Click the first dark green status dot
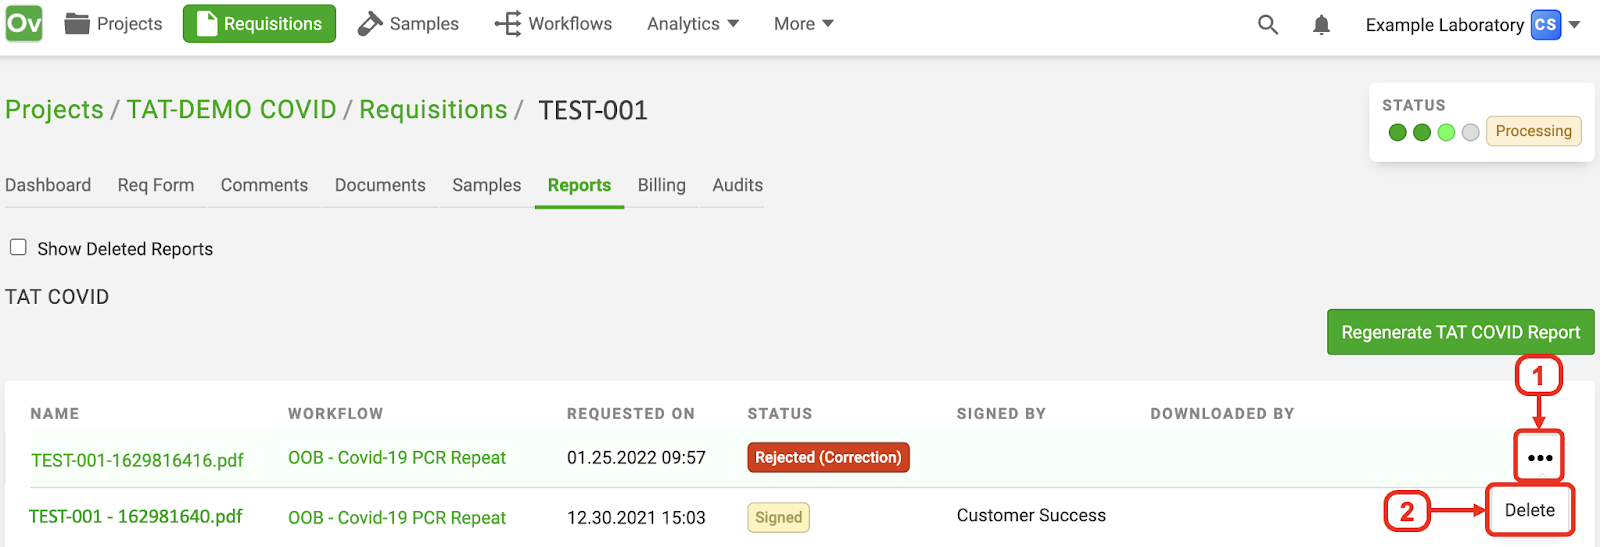1600x547 pixels. (1398, 132)
